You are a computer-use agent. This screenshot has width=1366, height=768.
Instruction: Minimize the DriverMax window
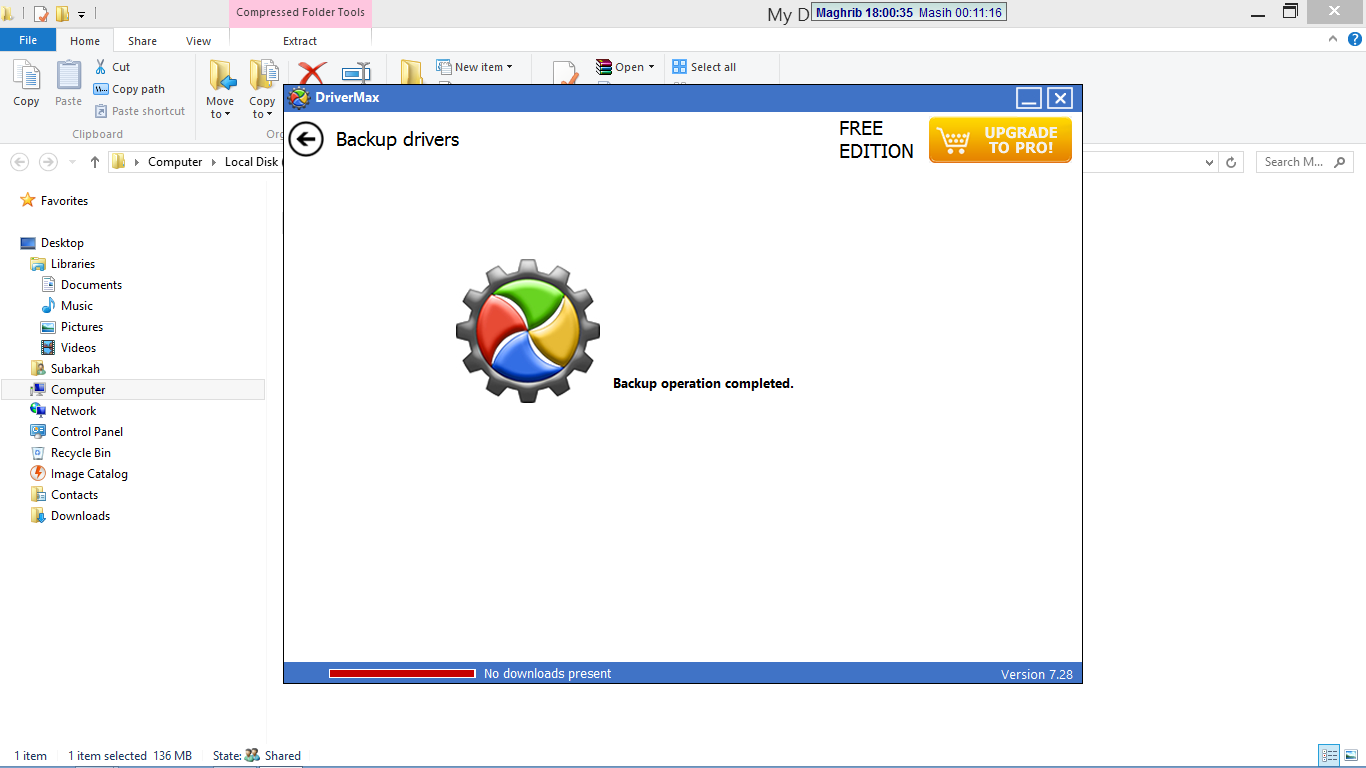(1029, 98)
